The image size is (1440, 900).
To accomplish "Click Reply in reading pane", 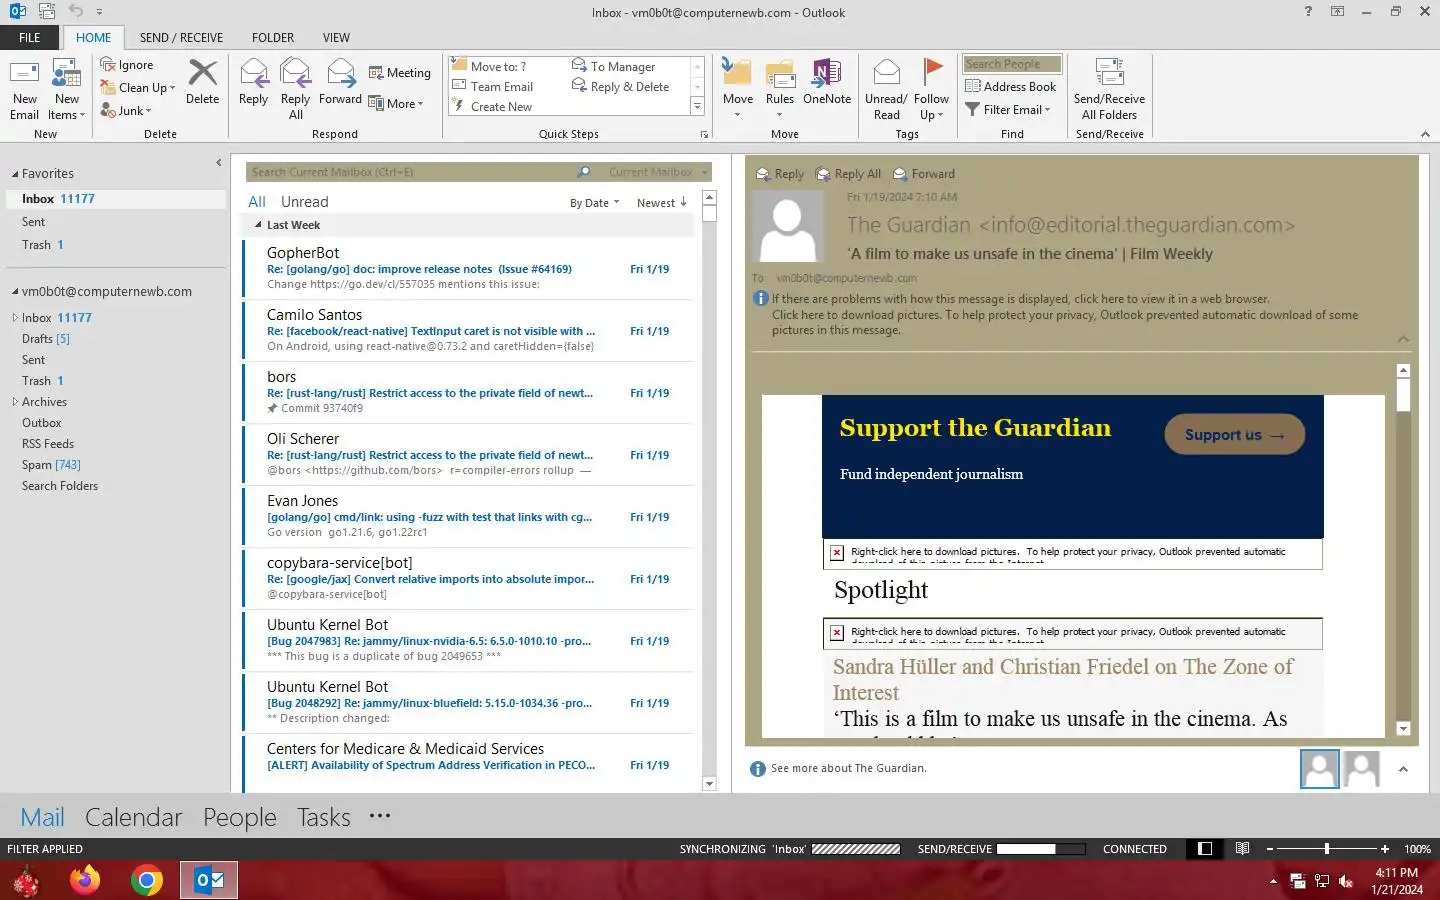I will pos(780,174).
